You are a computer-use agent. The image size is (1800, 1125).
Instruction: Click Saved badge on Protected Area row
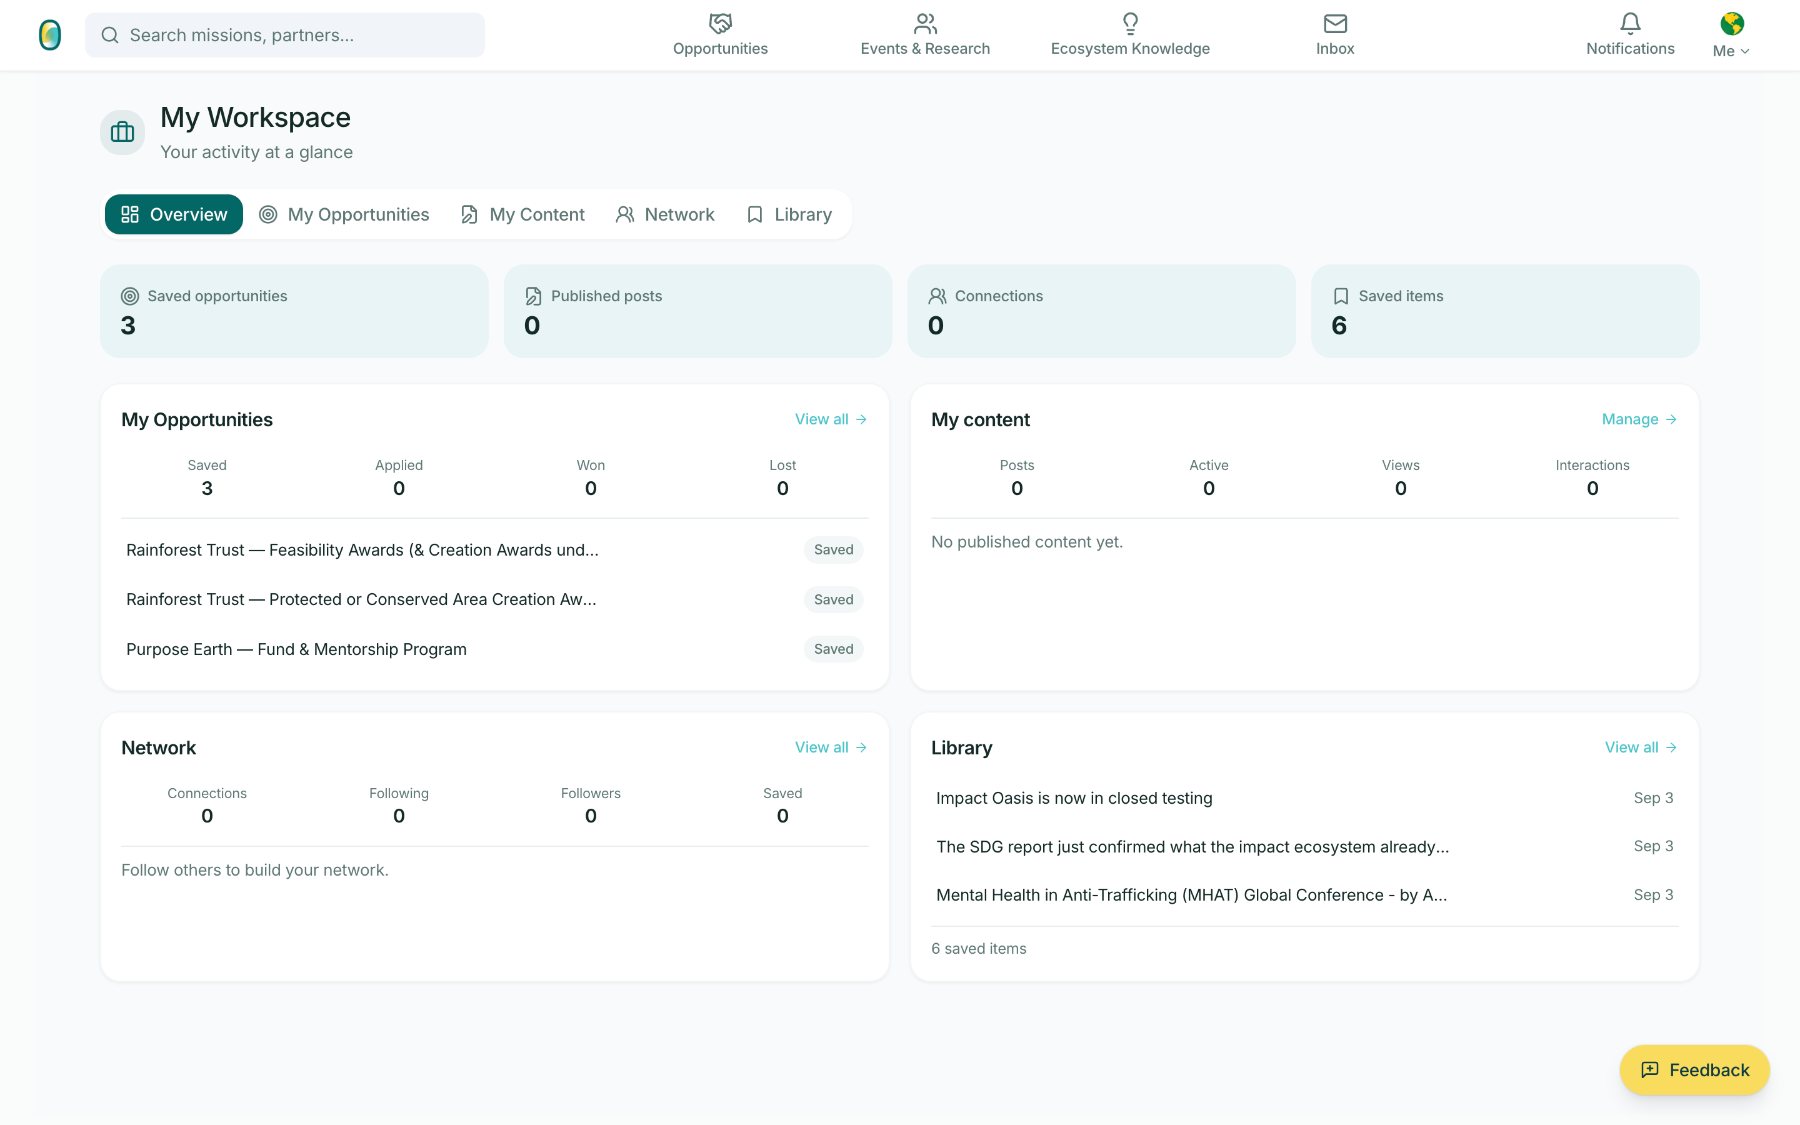pyautogui.click(x=834, y=599)
